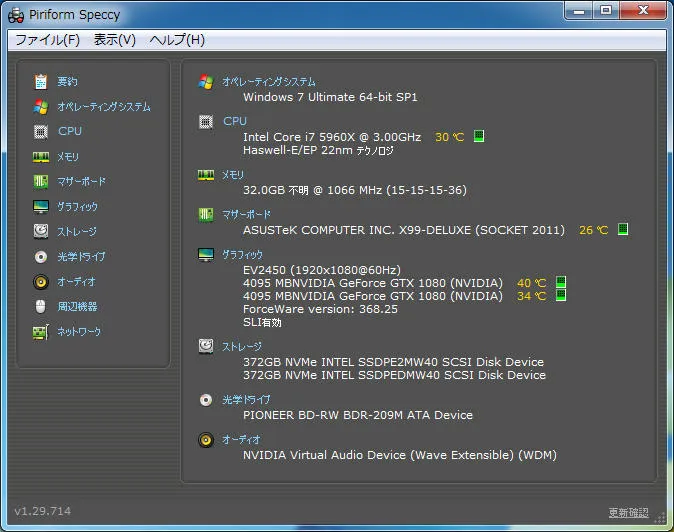Click the Windows flag icon in summary pane
Screen dimensions: 674x532
[x=206, y=82]
